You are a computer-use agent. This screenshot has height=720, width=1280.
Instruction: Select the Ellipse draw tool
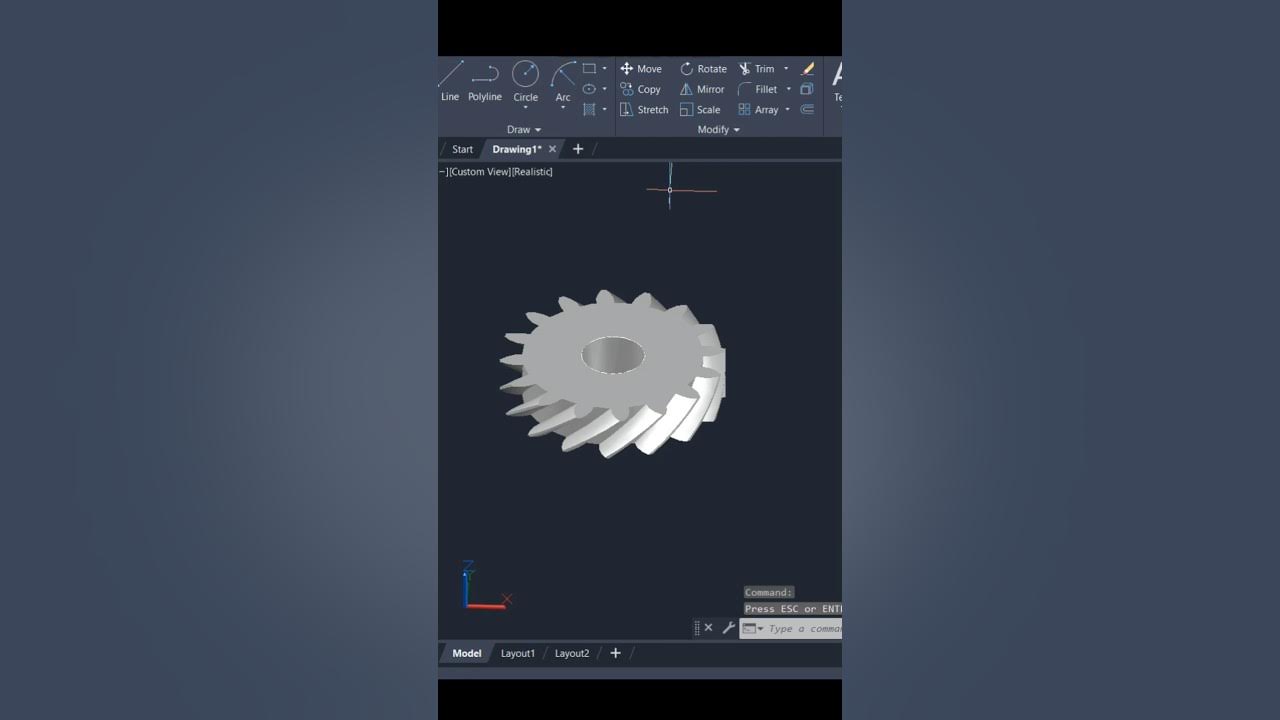(x=589, y=89)
